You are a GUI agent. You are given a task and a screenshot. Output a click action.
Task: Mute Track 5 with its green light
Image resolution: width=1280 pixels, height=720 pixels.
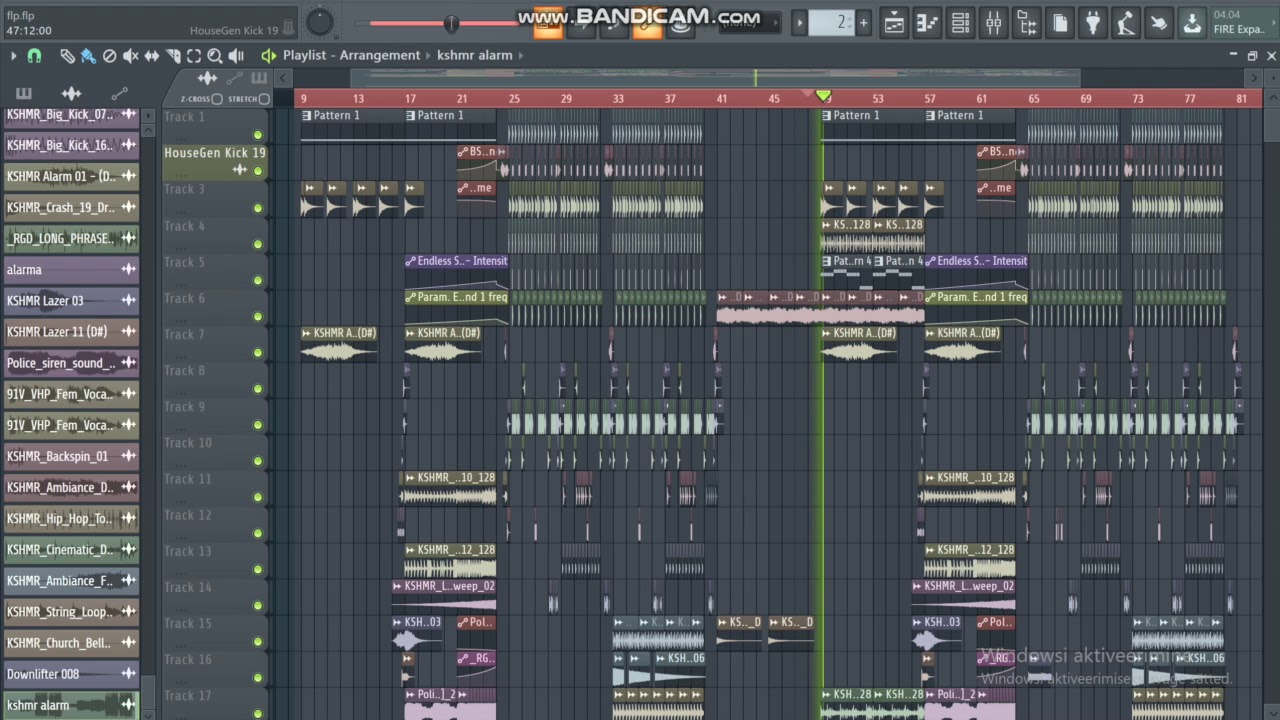tap(258, 280)
